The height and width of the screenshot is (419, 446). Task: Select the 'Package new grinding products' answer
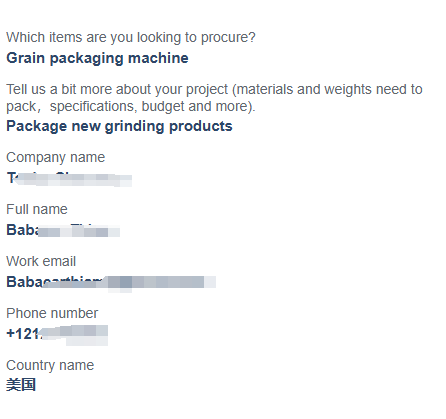[x=119, y=126]
